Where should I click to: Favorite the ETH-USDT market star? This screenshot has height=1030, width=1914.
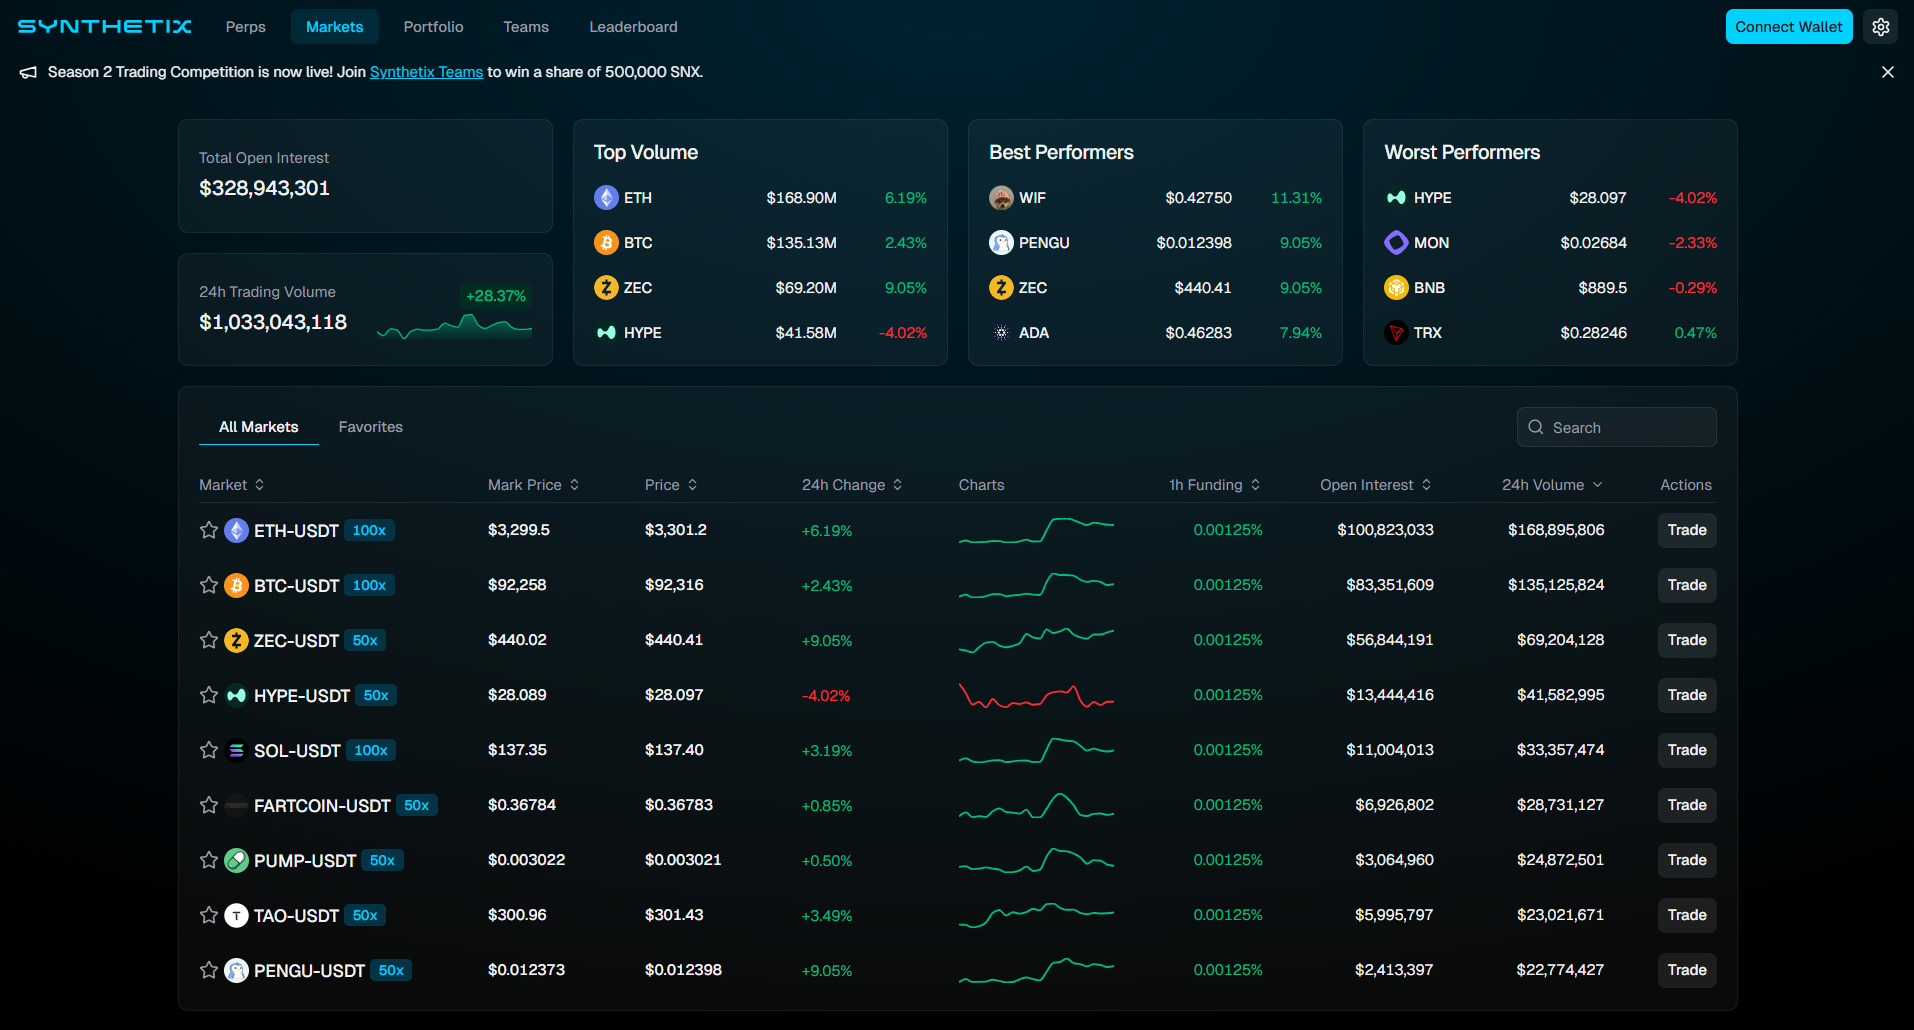pyautogui.click(x=208, y=530)
